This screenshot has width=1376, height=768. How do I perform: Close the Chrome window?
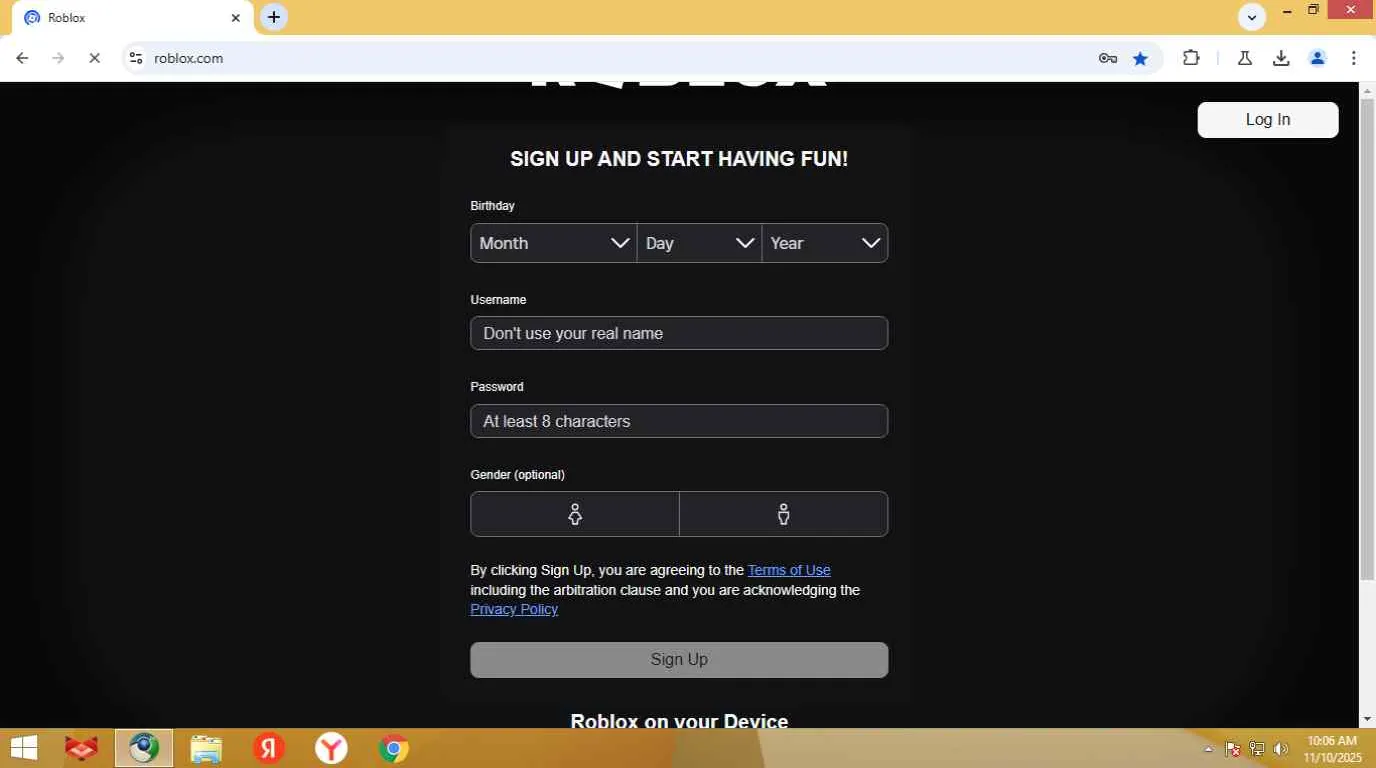(x=1351, y=11)
